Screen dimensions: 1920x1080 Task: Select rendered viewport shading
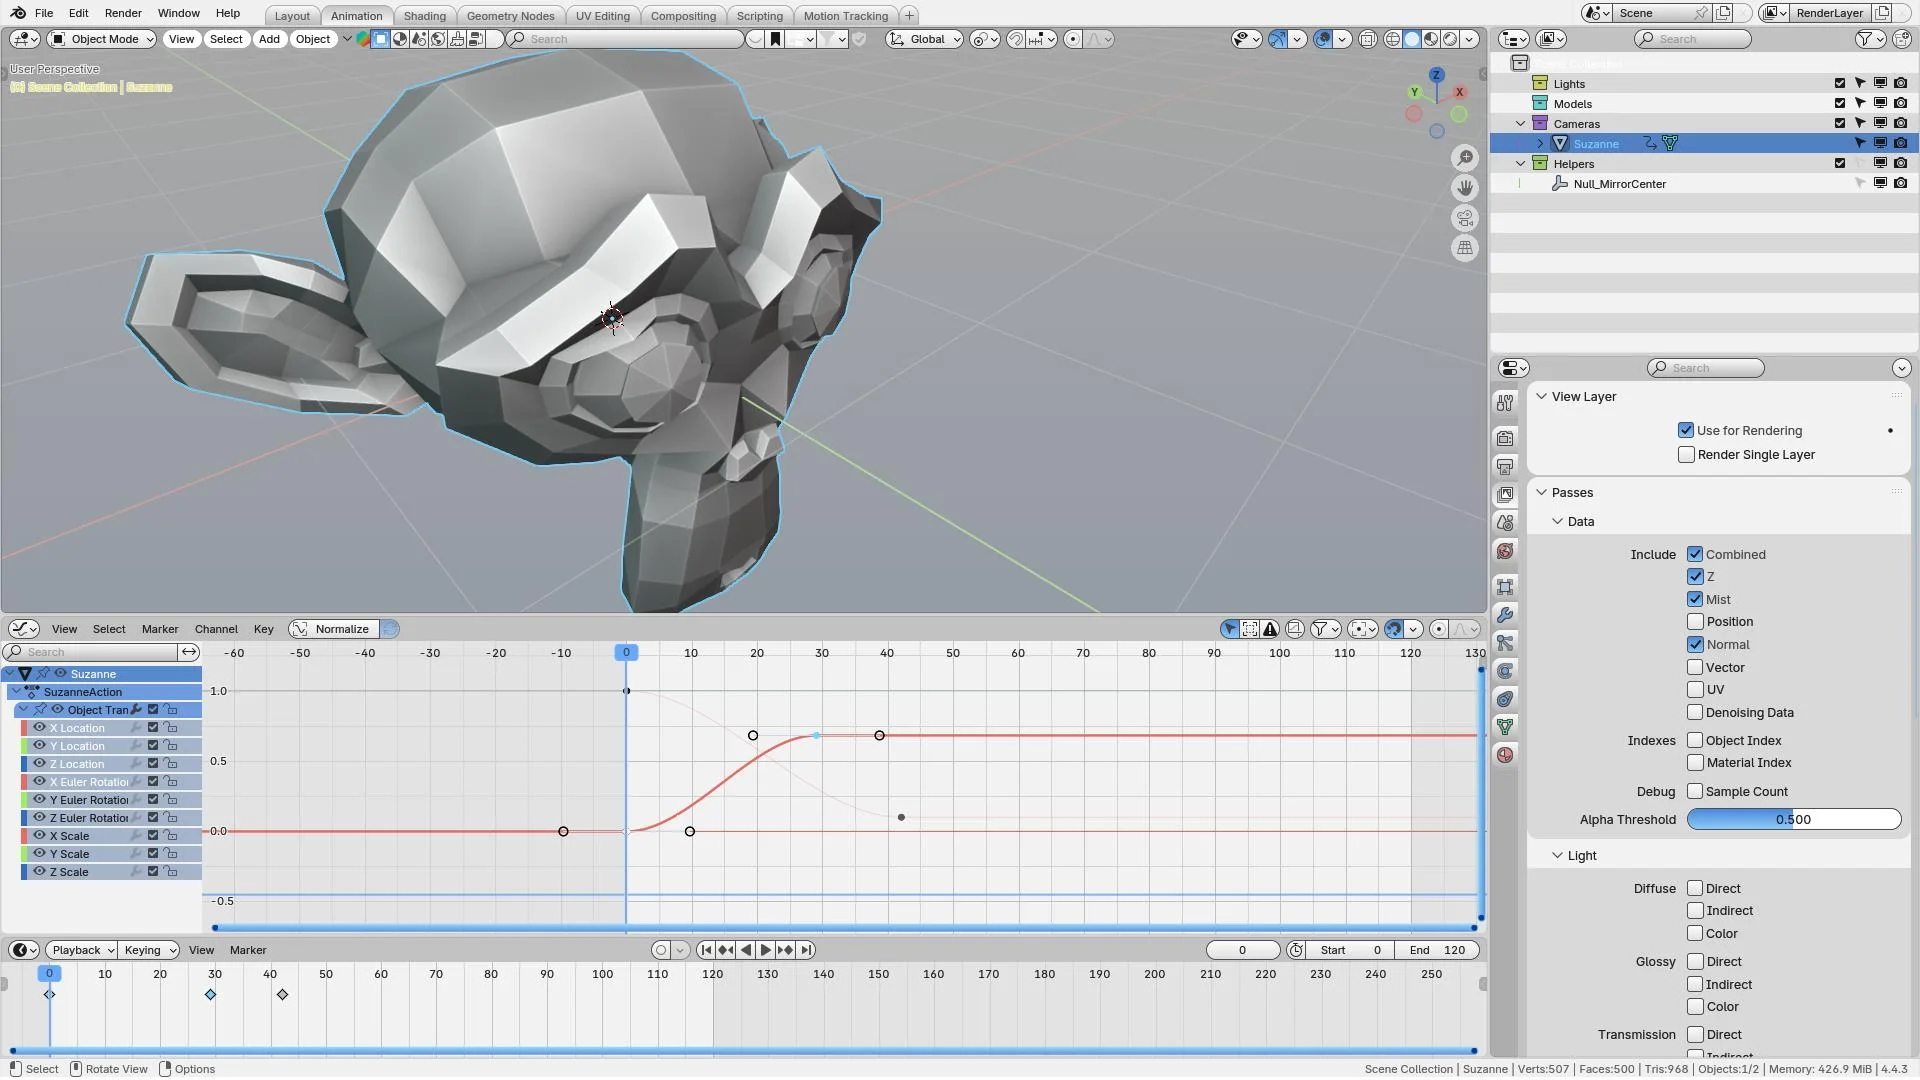(x=1450, y=39)
